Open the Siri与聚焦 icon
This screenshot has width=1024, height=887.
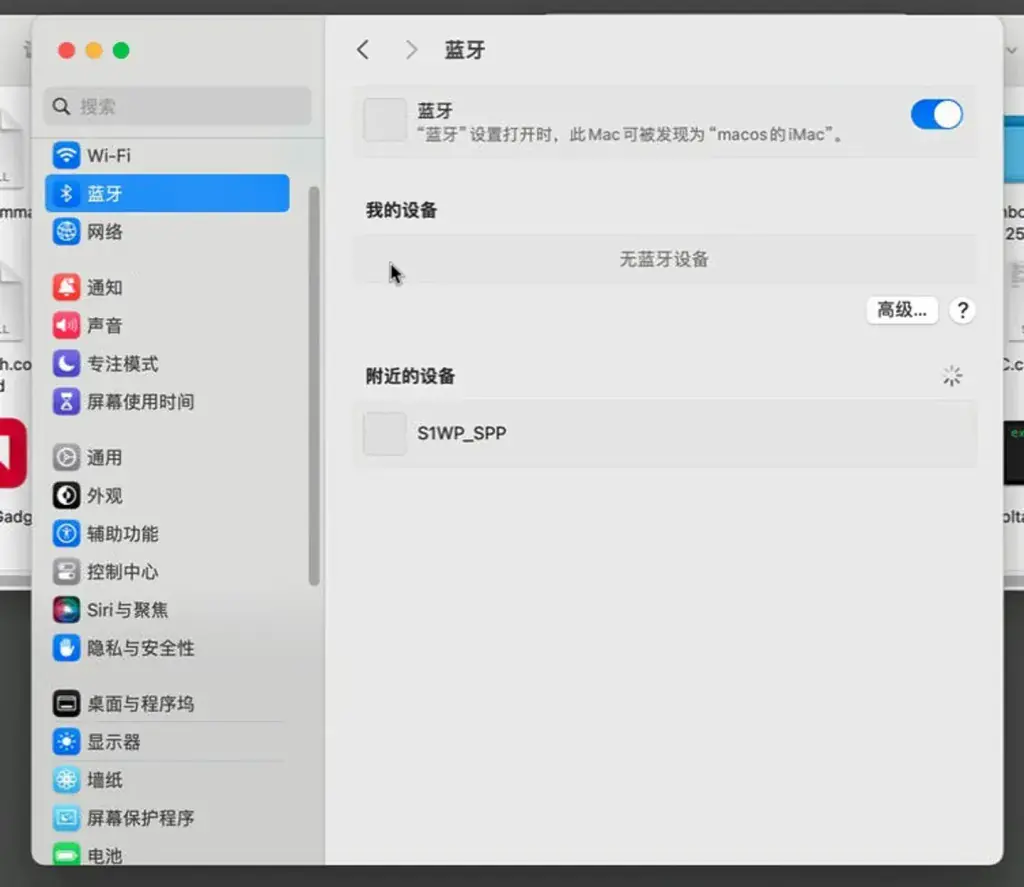pos(66,609)
